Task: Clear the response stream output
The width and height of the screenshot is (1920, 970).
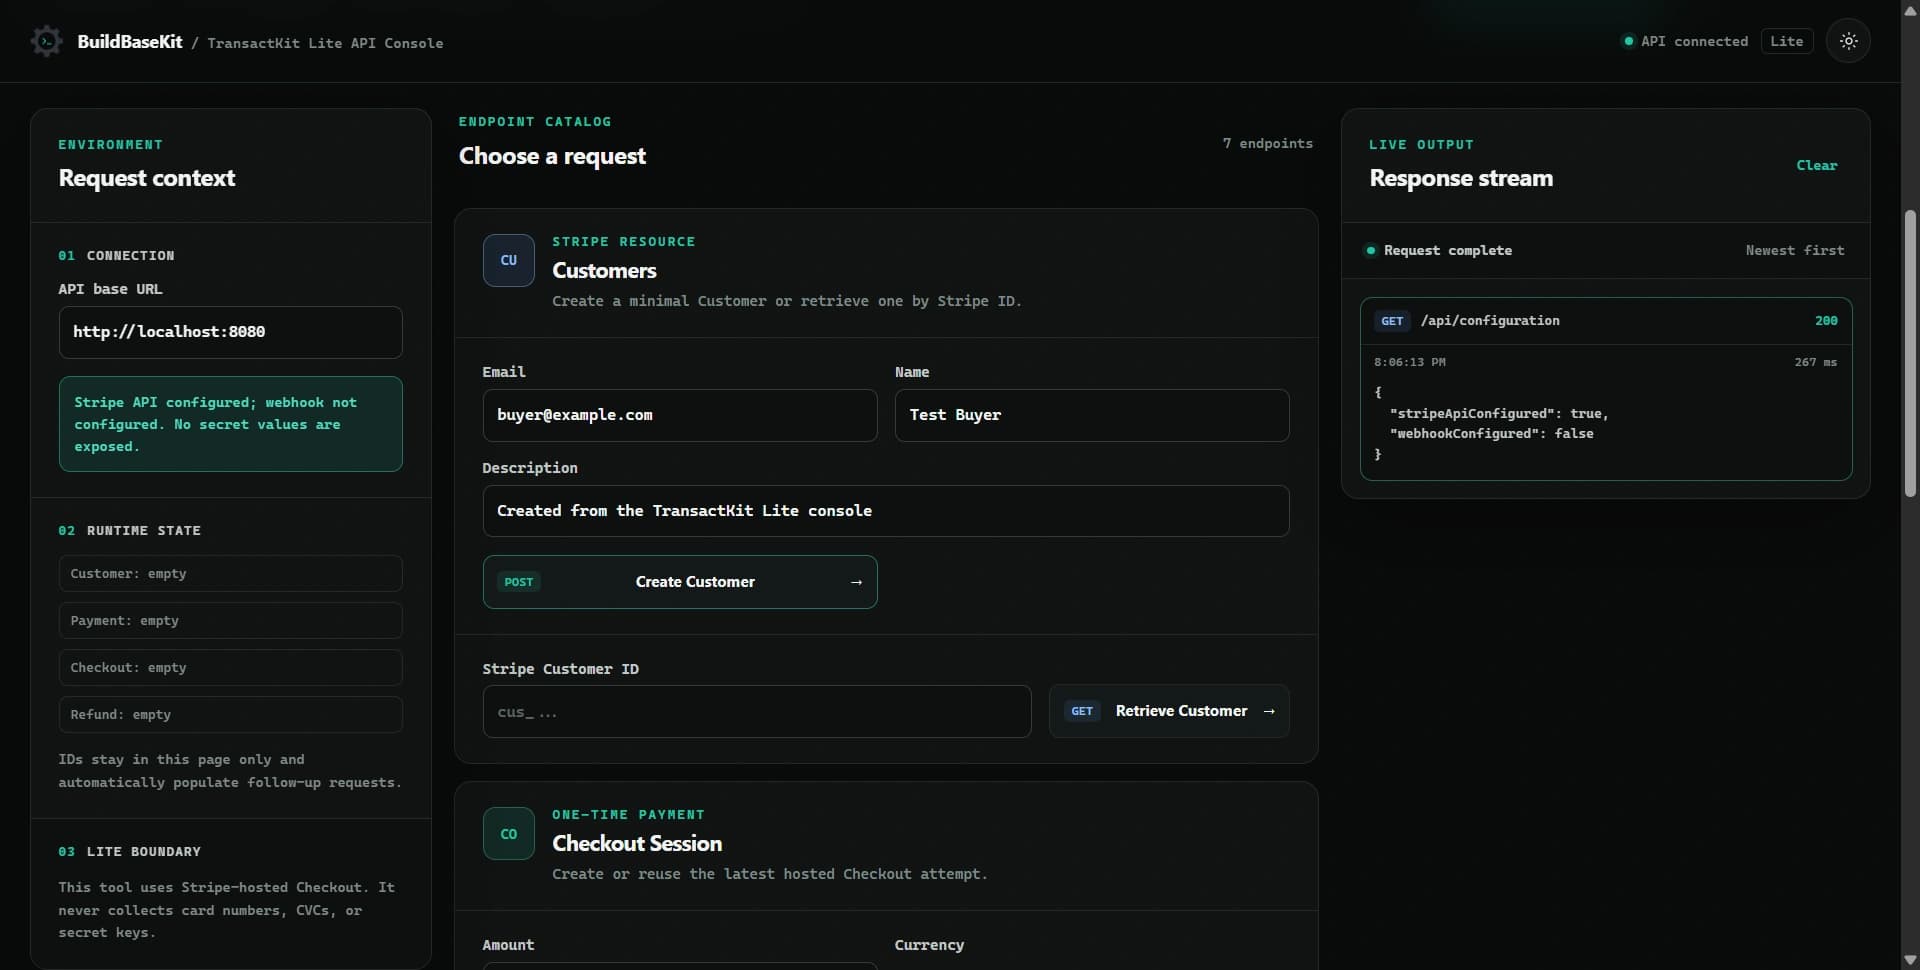Action: click(x=1816, y=165)
